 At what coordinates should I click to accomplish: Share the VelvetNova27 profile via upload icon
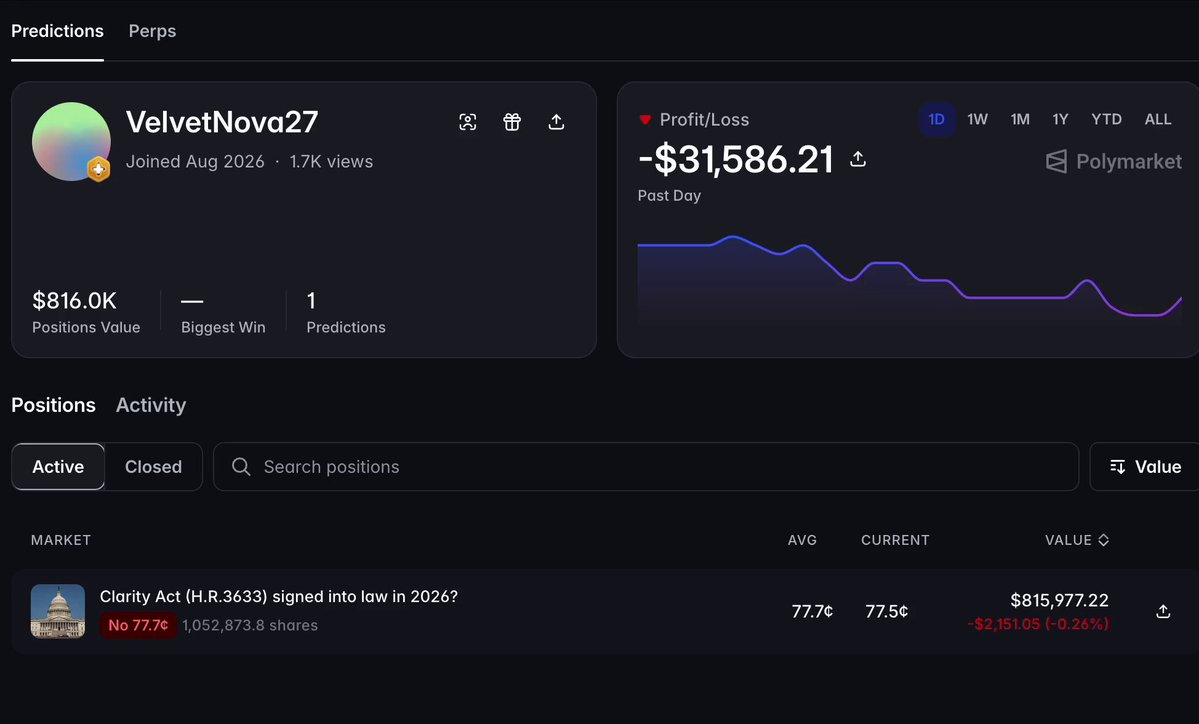click(x=556, y=122)
